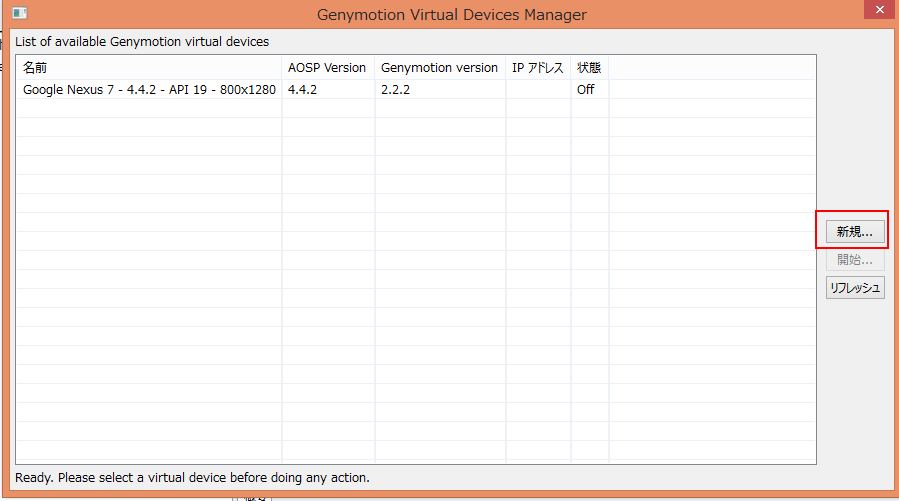This screenshot has height=501, width=899.
Task: Select the 4.4.2 AOSP version cell
Action: pos(328,89)
